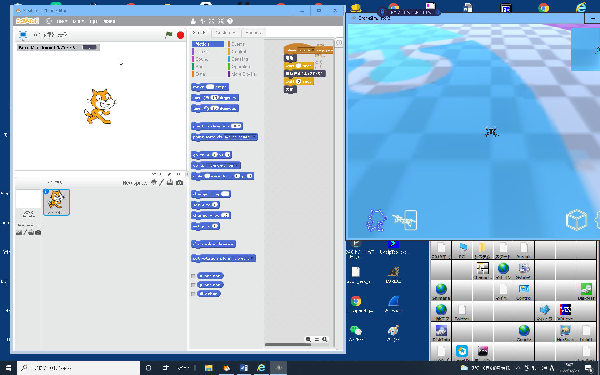Open the block help question-mark tool

230,21
